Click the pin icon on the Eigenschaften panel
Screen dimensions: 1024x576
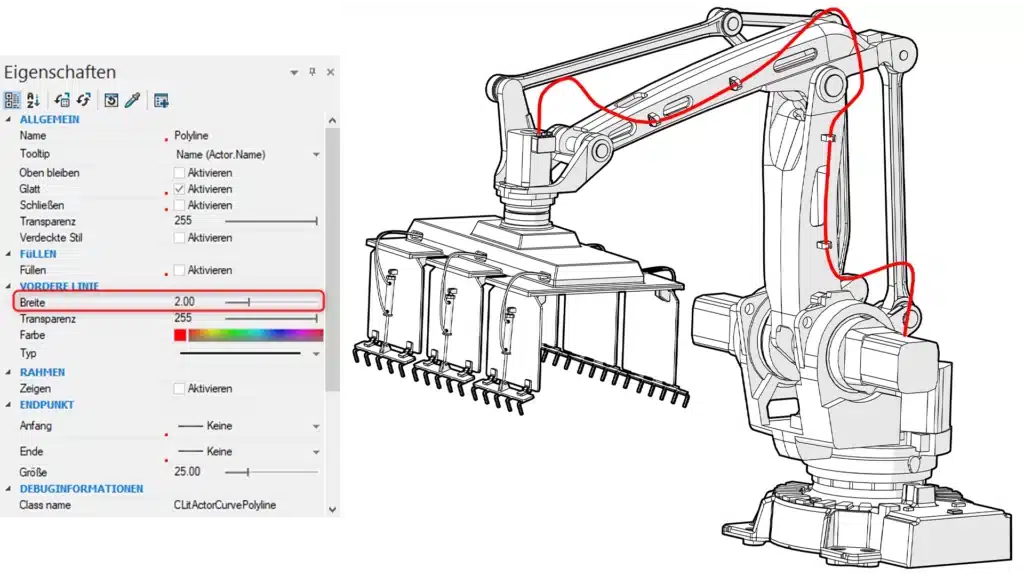click(x=313, y=72)
